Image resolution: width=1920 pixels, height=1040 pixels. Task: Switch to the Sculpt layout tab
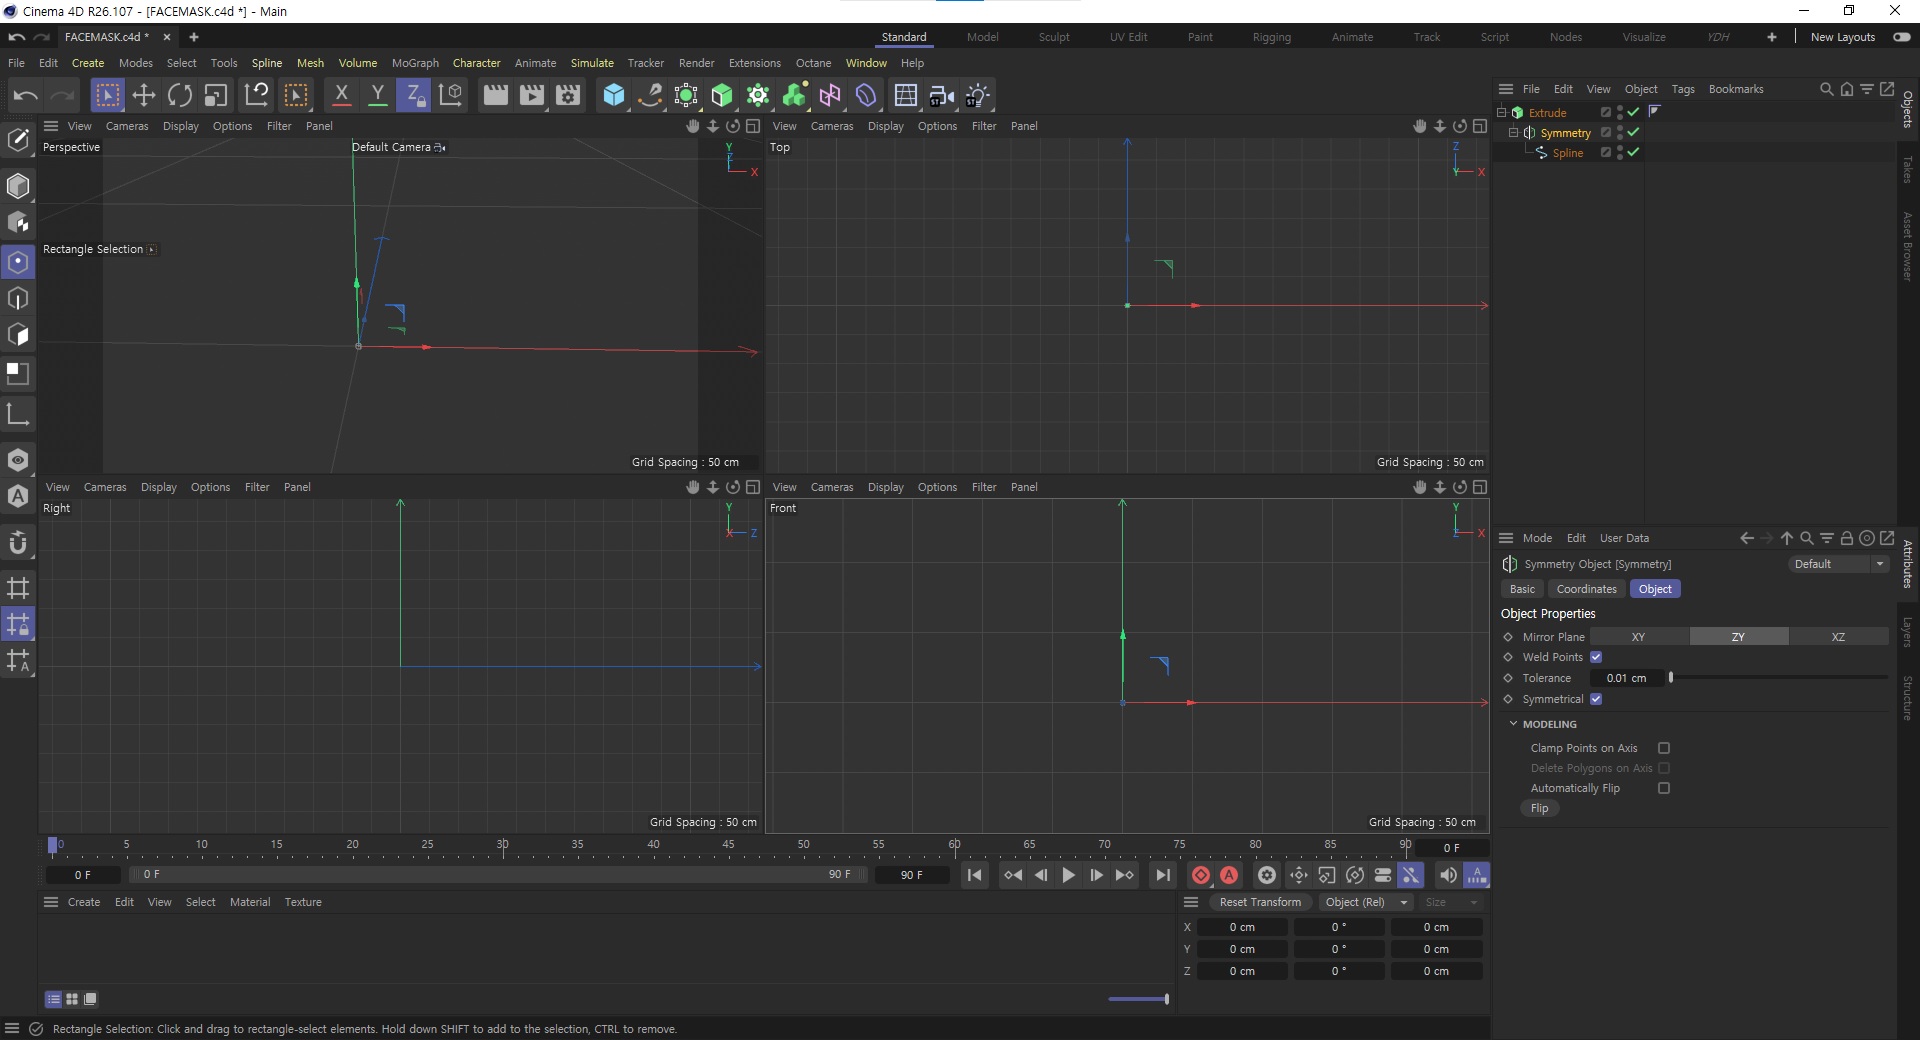[x=1054, y=37]
